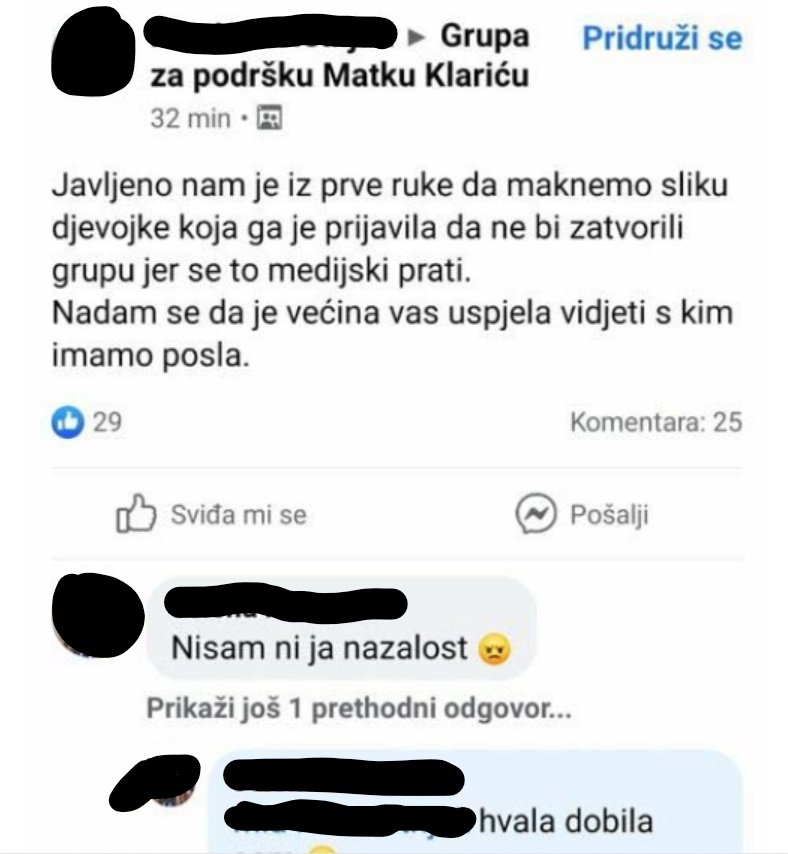The height and width of the screenshot is (854, 788).
Task: Open the redacted post author name
Action: [x=271, y=35]
